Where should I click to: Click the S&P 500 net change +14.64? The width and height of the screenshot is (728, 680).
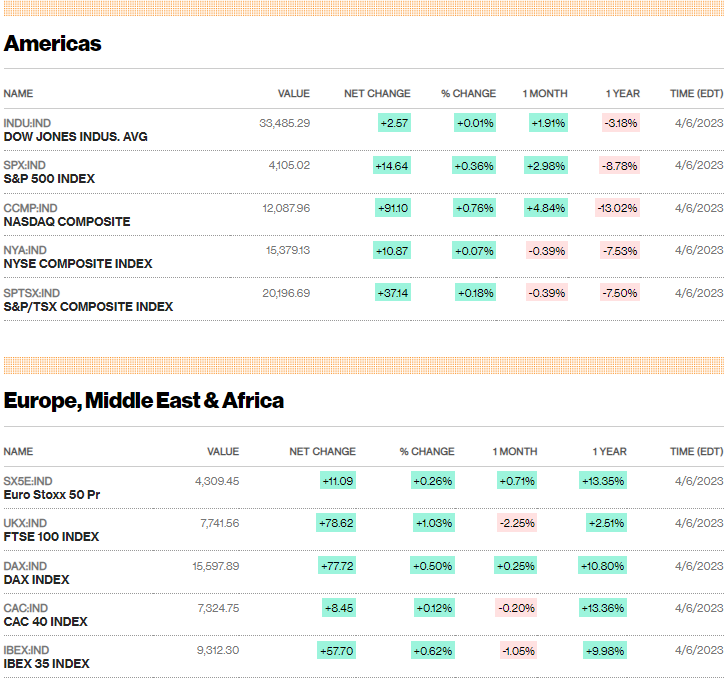coord(392,166)
